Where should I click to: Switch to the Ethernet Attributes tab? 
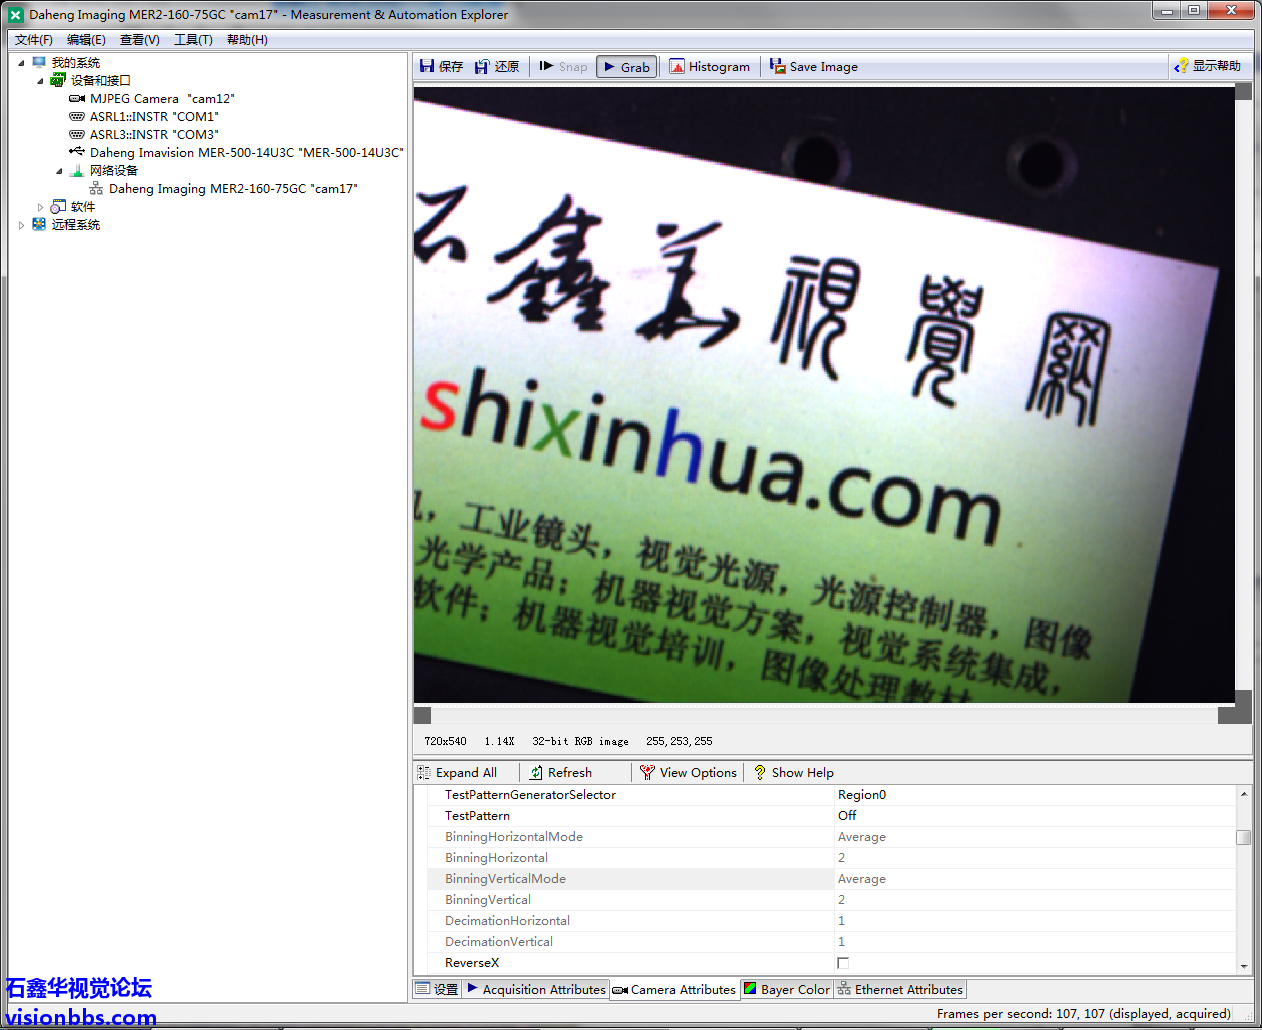[900, 990]
